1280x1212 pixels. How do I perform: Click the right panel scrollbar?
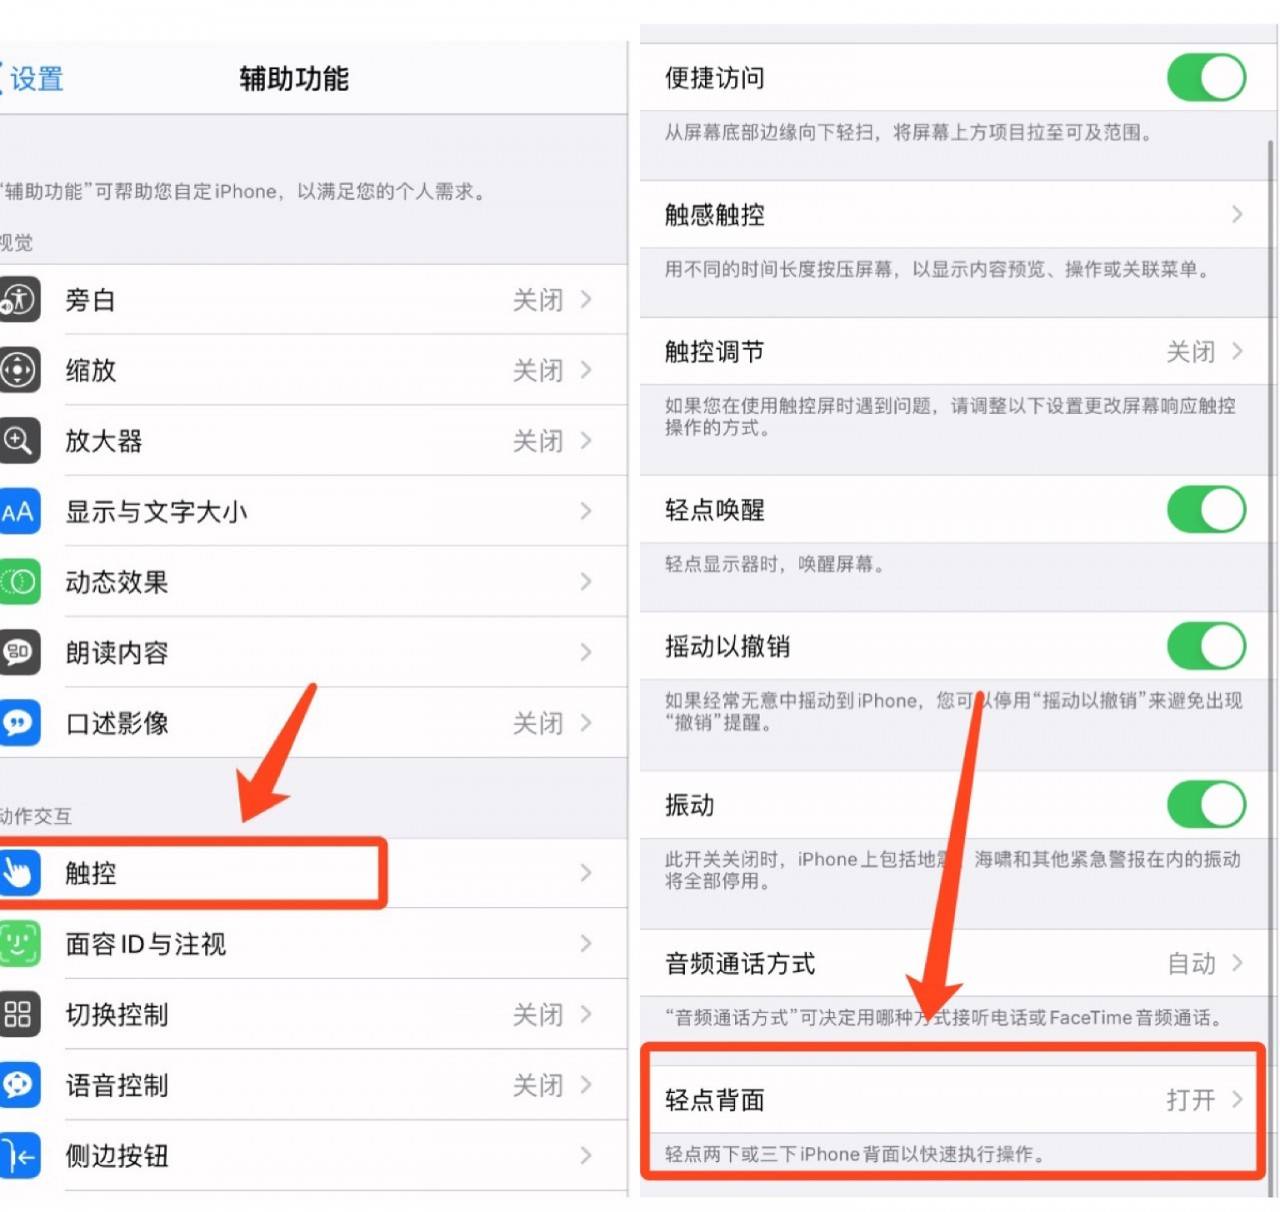point(1271,667)
